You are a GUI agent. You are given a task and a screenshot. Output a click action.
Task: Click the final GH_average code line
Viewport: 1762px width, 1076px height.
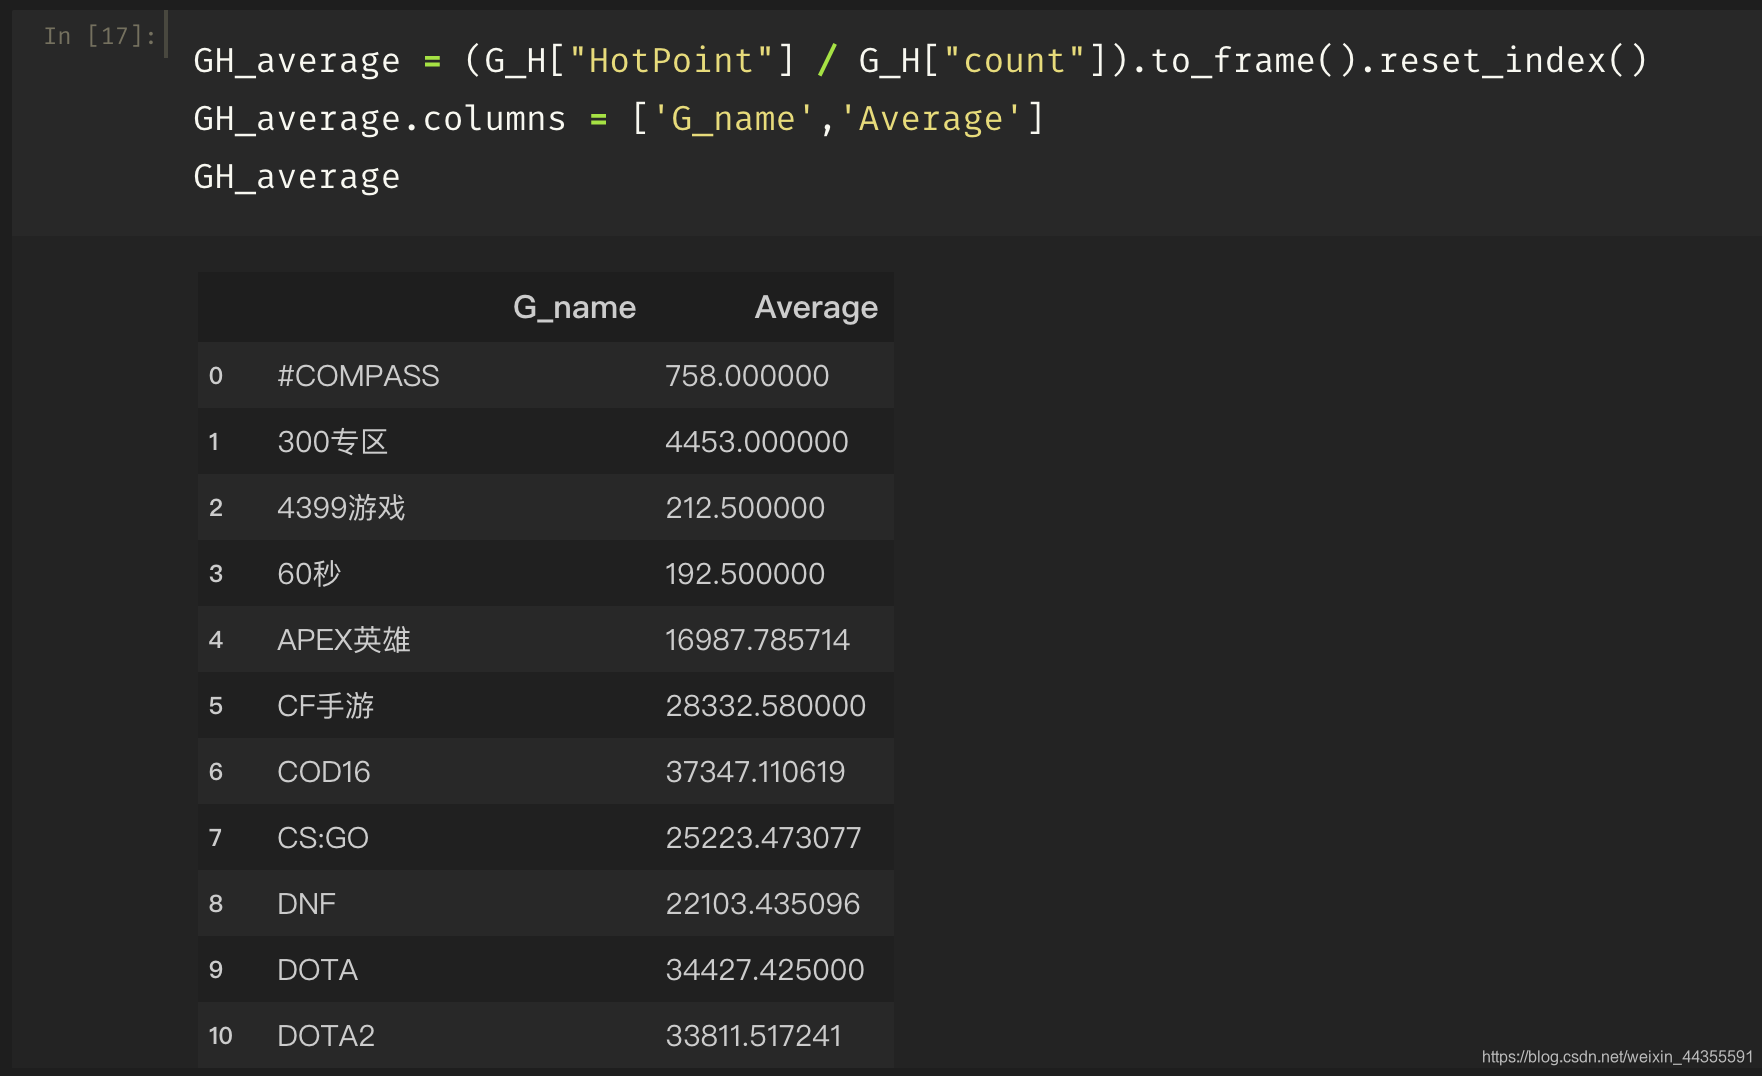pos(297,177)
